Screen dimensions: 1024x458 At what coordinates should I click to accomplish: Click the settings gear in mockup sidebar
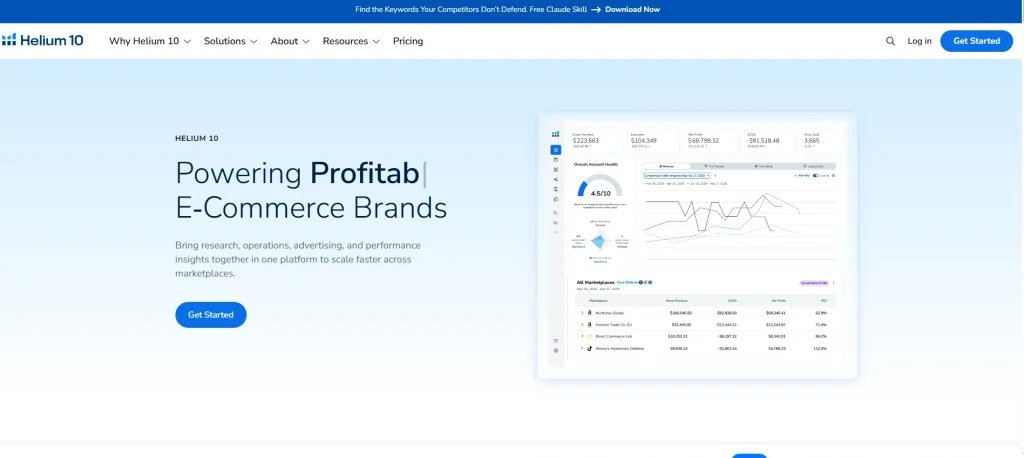point(556,350)
